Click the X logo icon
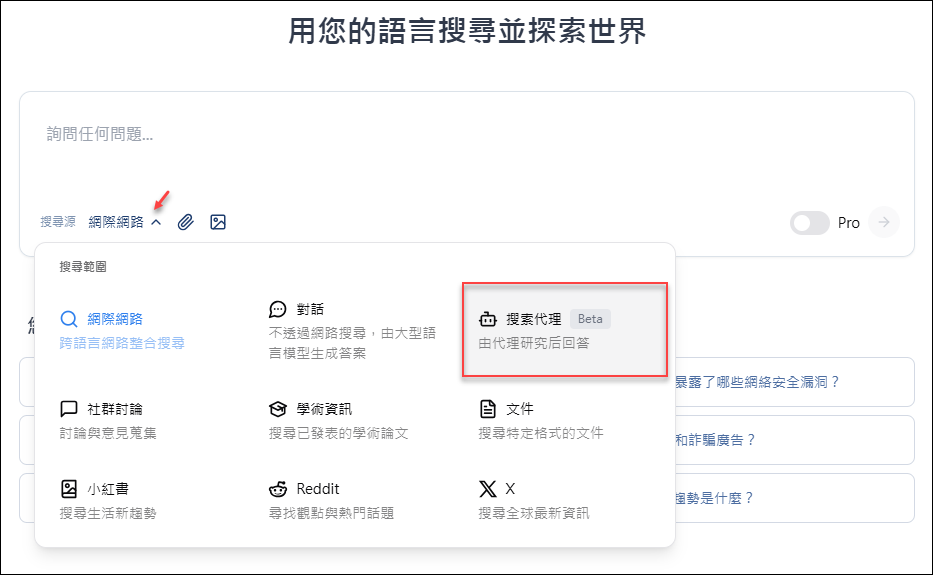Image resolution: width=933 pixels, height=575 pixels. coord(487,489)
